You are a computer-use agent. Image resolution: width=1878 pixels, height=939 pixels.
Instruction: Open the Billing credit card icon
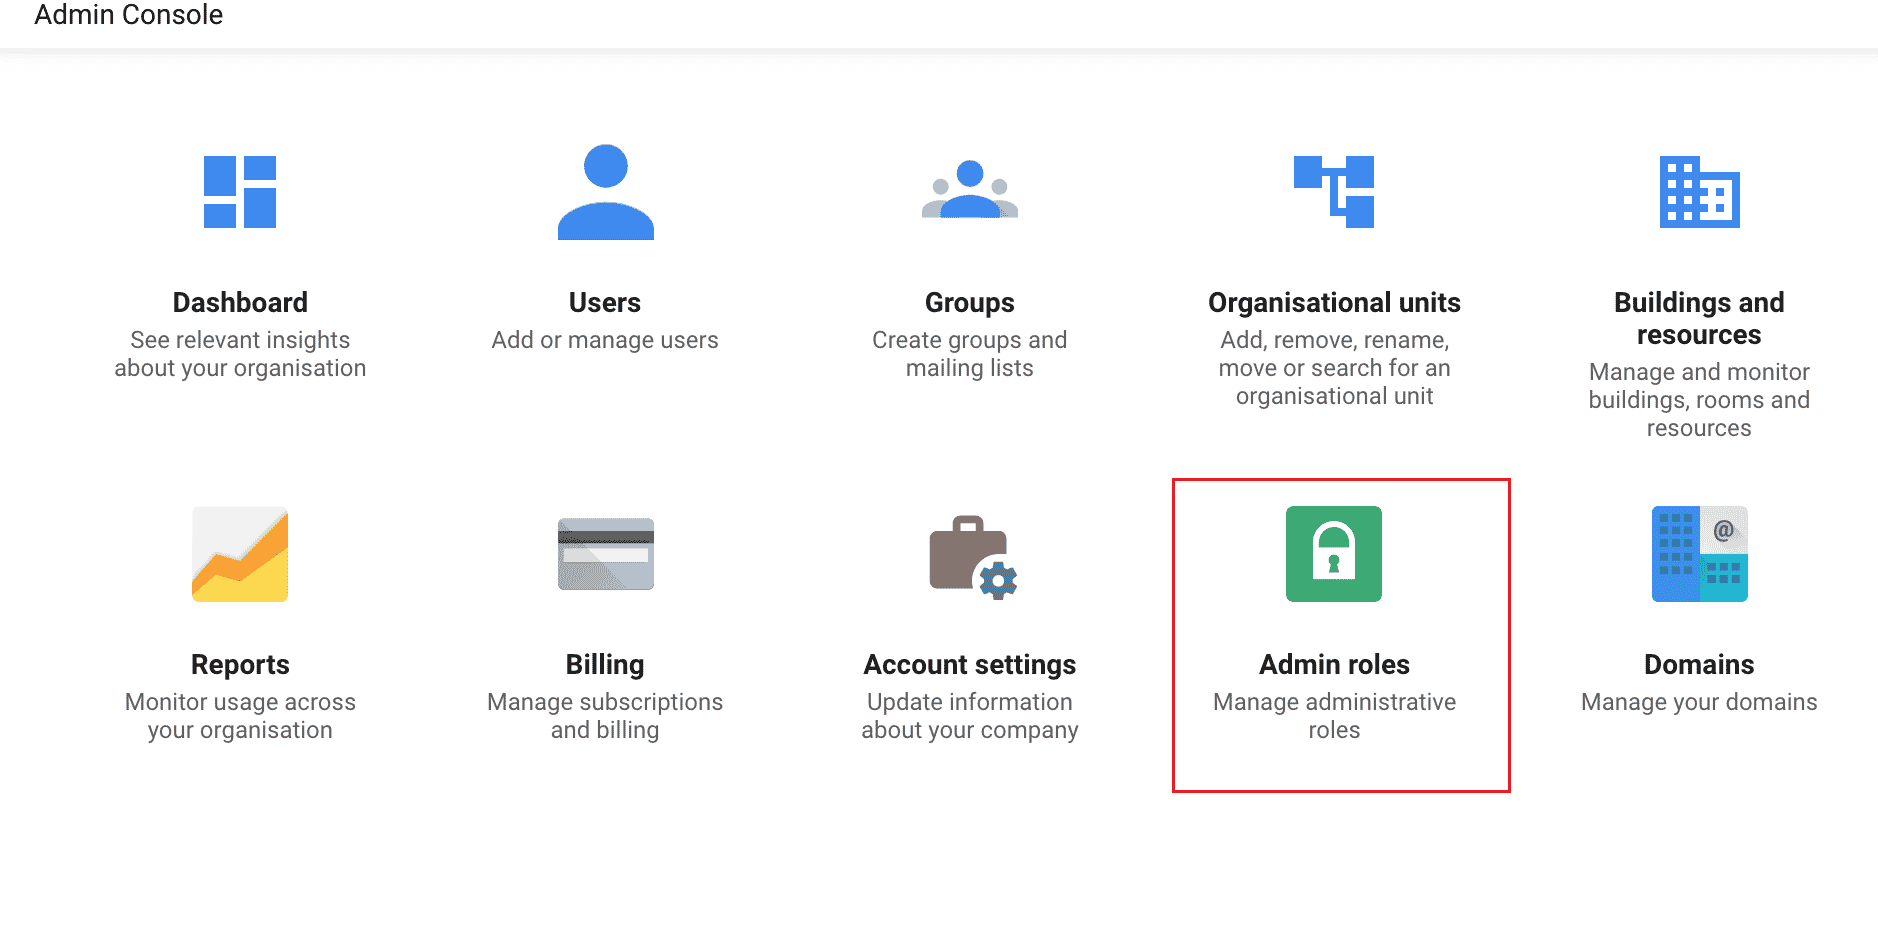605,554
